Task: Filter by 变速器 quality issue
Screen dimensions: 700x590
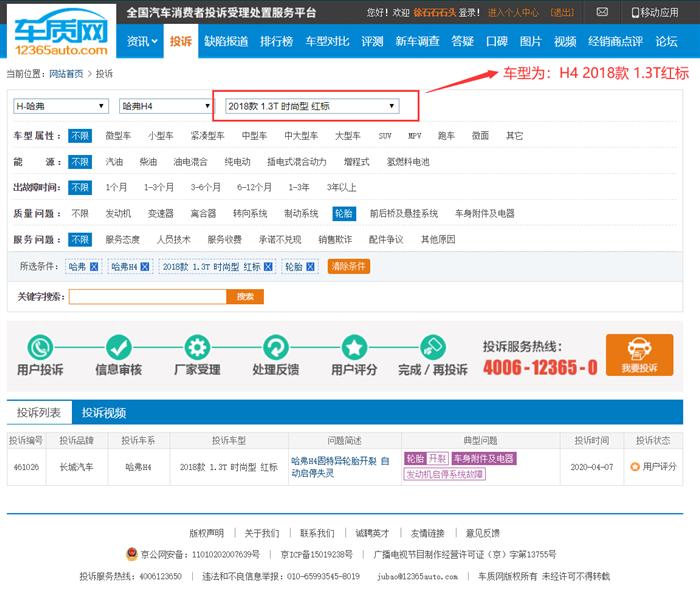Action: tap(161, 213)
